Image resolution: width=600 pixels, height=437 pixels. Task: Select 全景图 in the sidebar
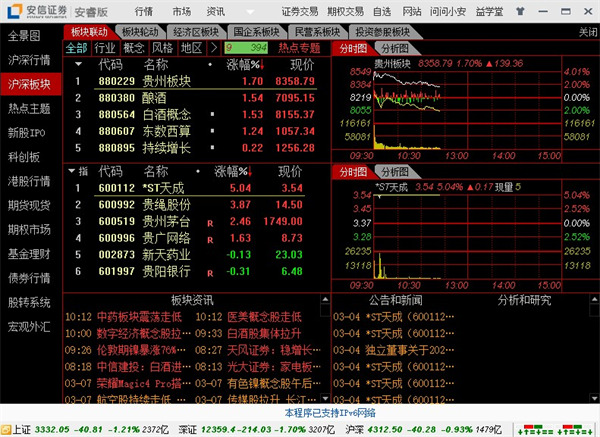[x=24, y=36]
